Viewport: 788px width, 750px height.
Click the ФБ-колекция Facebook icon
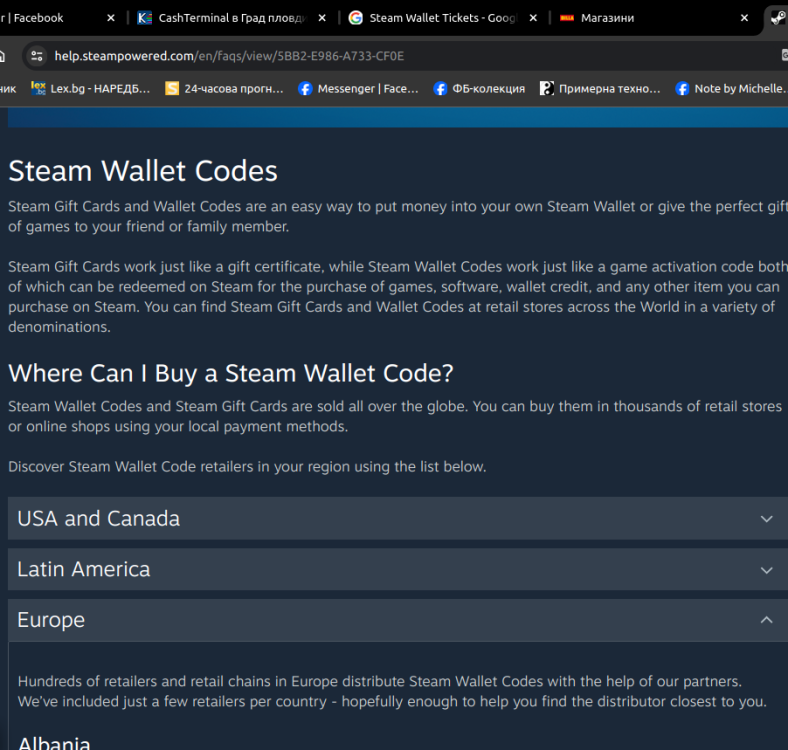coord(440,88)
